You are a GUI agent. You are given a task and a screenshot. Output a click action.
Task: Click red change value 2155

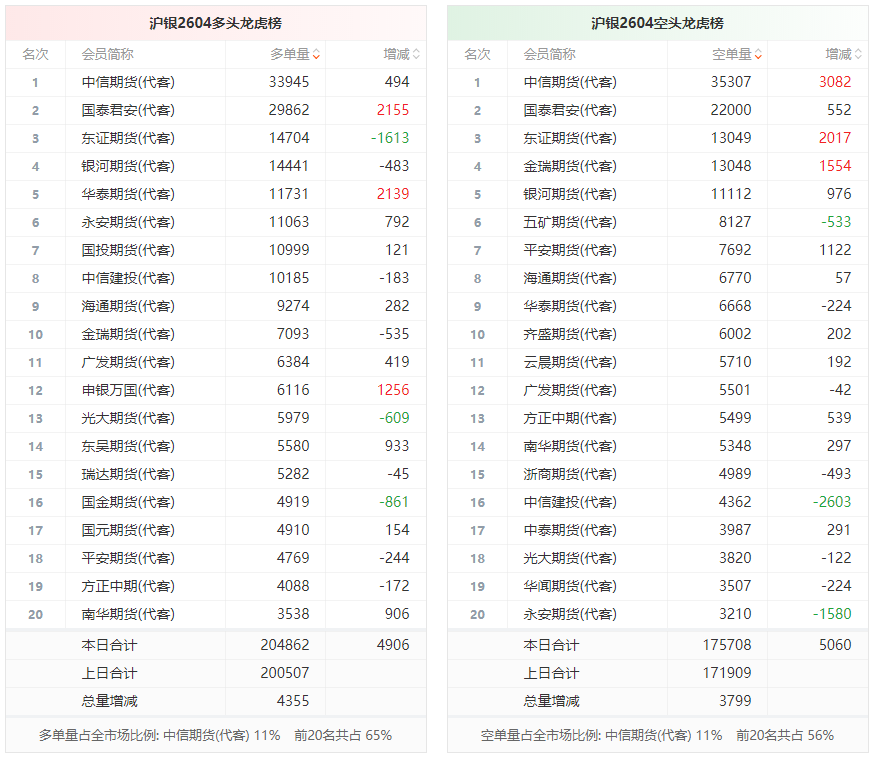pyautogui.click(x=393, y=110)
